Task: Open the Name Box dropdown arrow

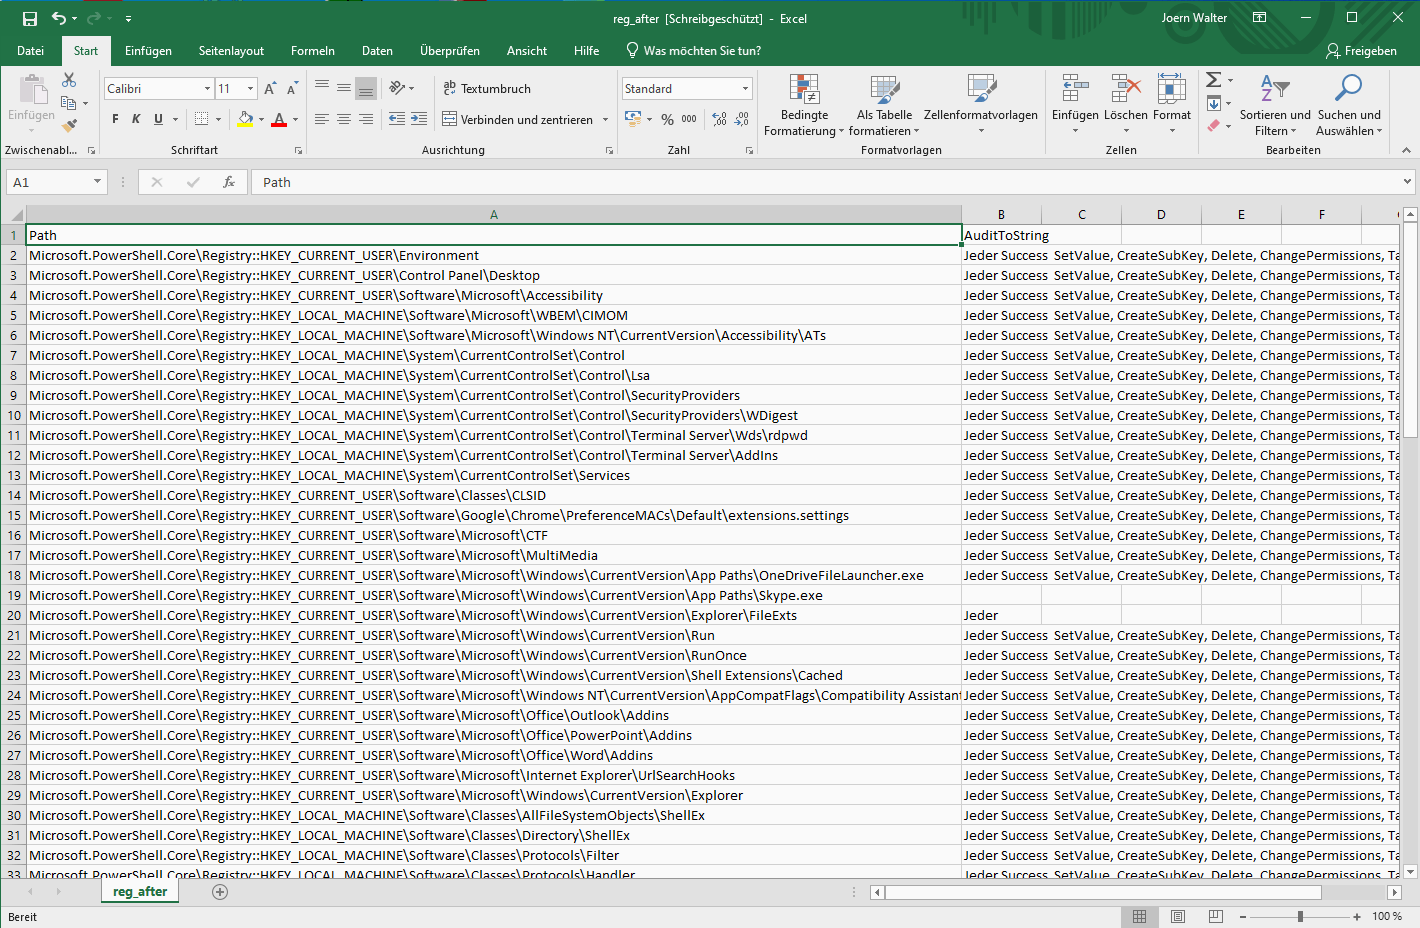Action: point(97,182)
